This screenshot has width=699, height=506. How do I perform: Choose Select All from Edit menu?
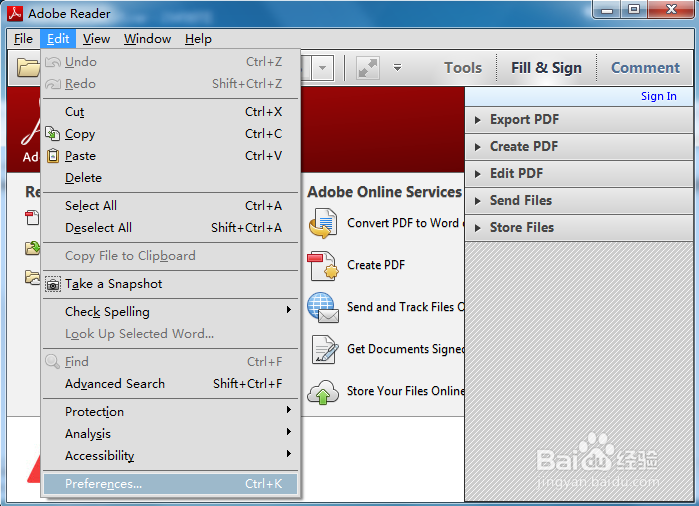(x=170, y=206)
